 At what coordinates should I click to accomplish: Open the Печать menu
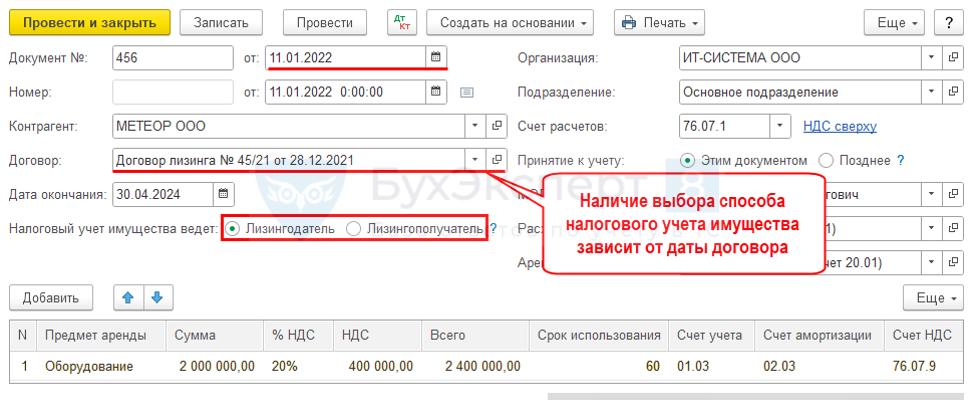point(658,22)
